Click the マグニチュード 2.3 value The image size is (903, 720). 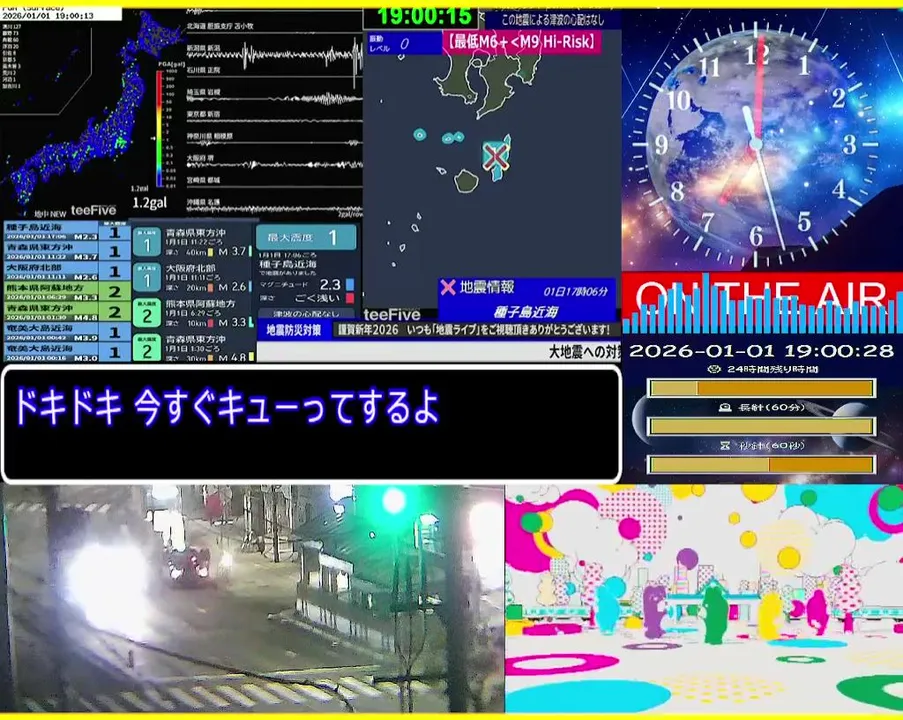[330, 285]
